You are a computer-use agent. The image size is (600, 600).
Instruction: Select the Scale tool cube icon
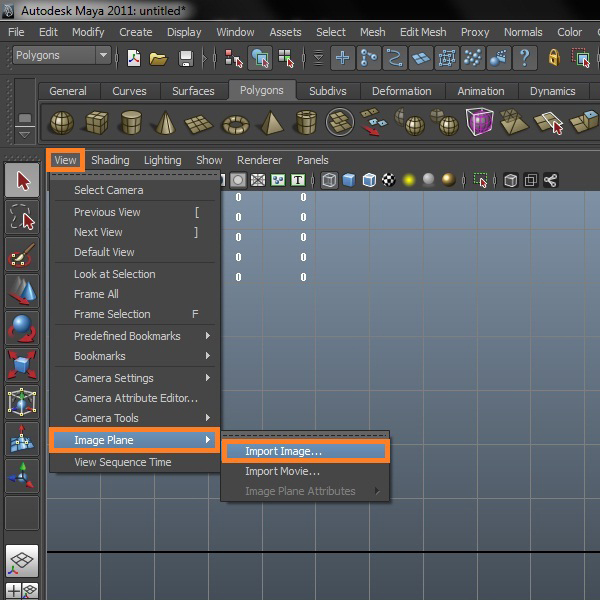point(22,365)
